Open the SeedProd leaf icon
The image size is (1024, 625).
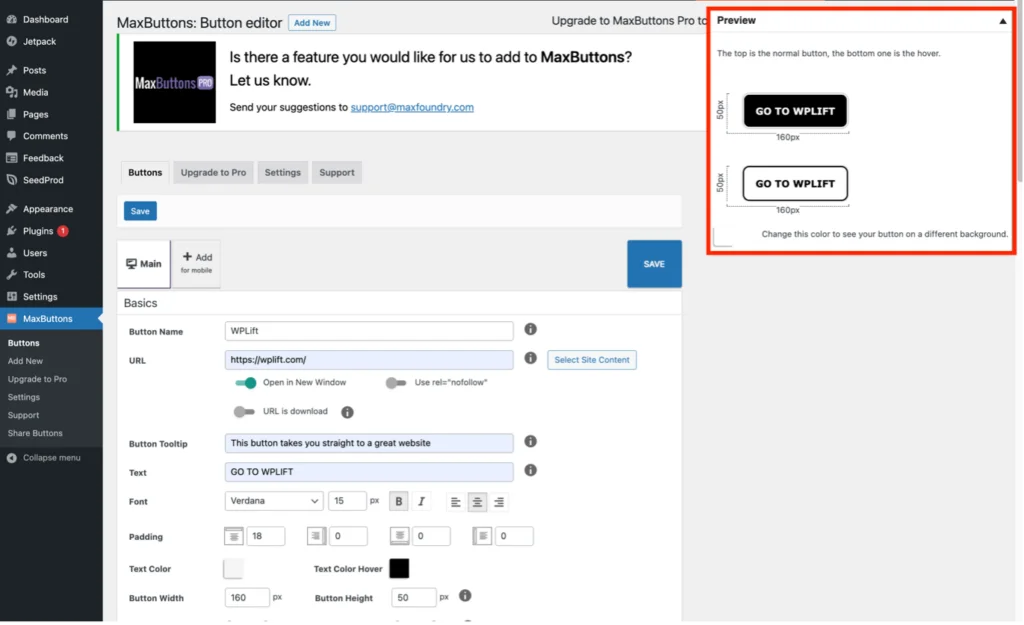tap(12, 180)
